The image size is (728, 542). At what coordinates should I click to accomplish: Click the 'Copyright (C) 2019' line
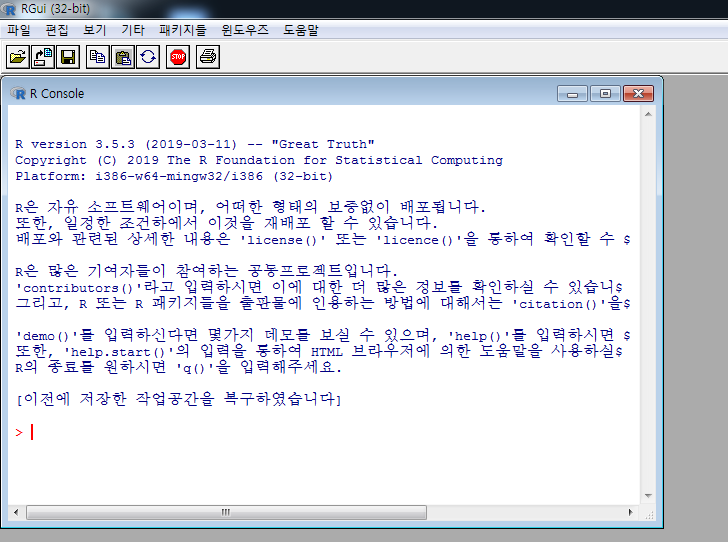[x=259, y=160]
